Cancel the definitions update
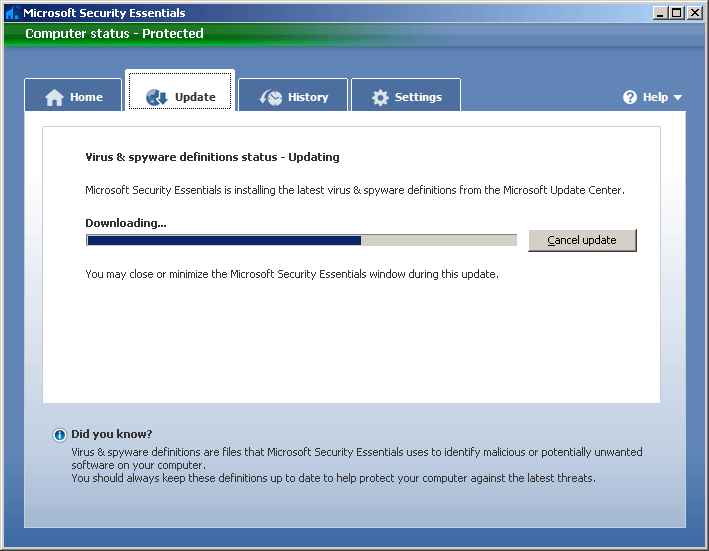Viewport: 709px width, 551px height. 582,240
